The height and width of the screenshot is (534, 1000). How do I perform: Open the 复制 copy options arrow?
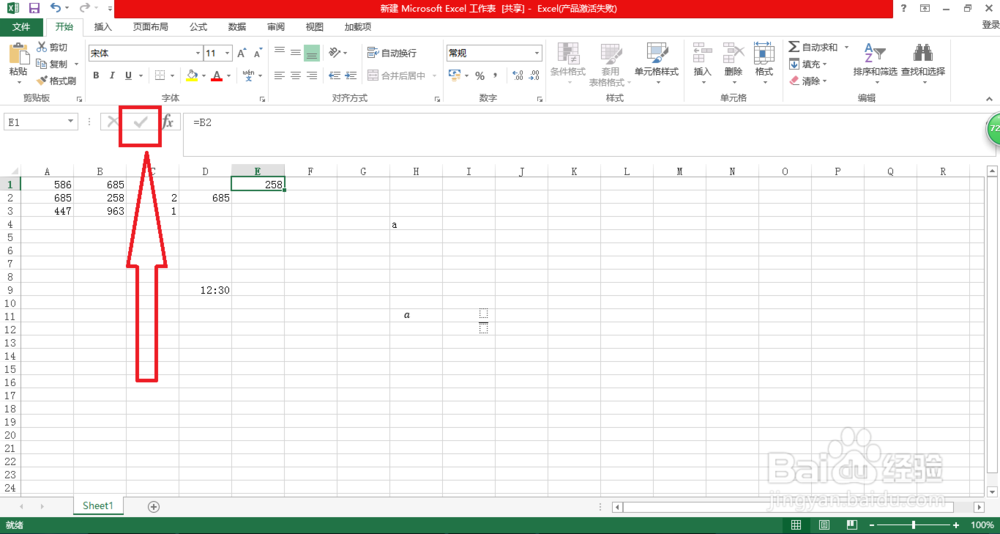[x=76, y=64]
